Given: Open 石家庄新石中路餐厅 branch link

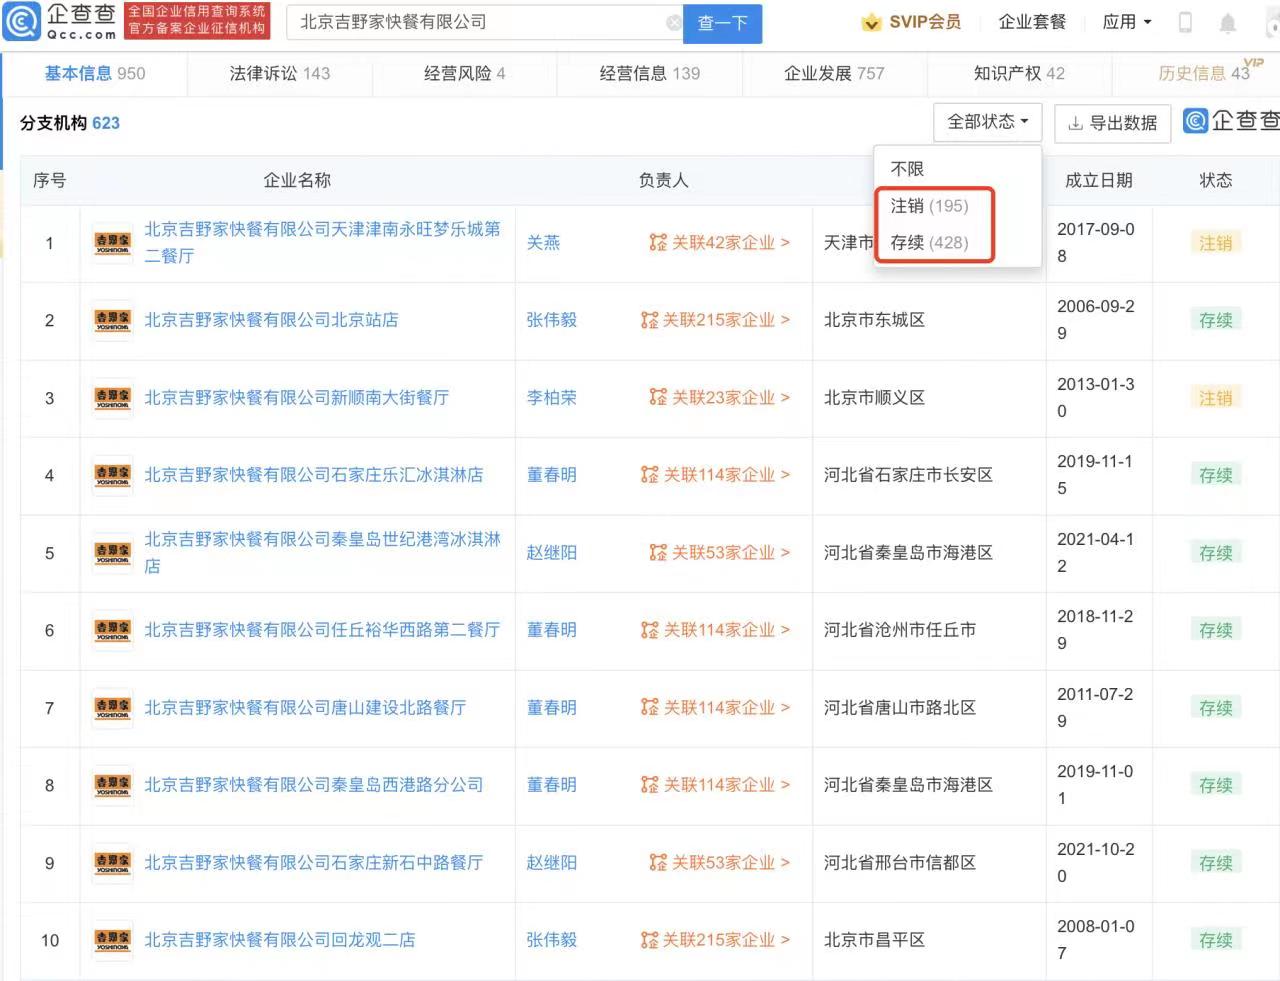Looking at the screenshot, I should (314, 863).
